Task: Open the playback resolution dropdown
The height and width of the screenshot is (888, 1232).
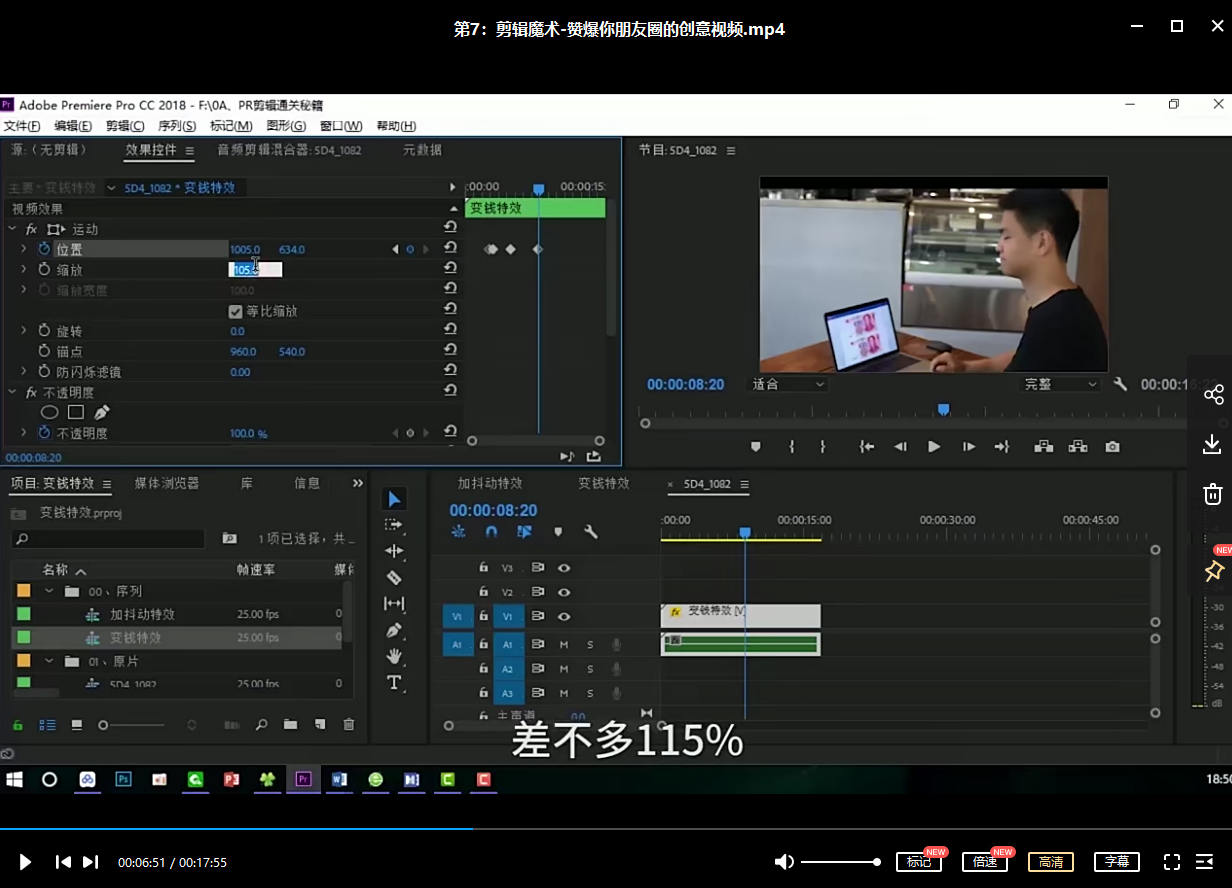Action: click(1060, 384)
